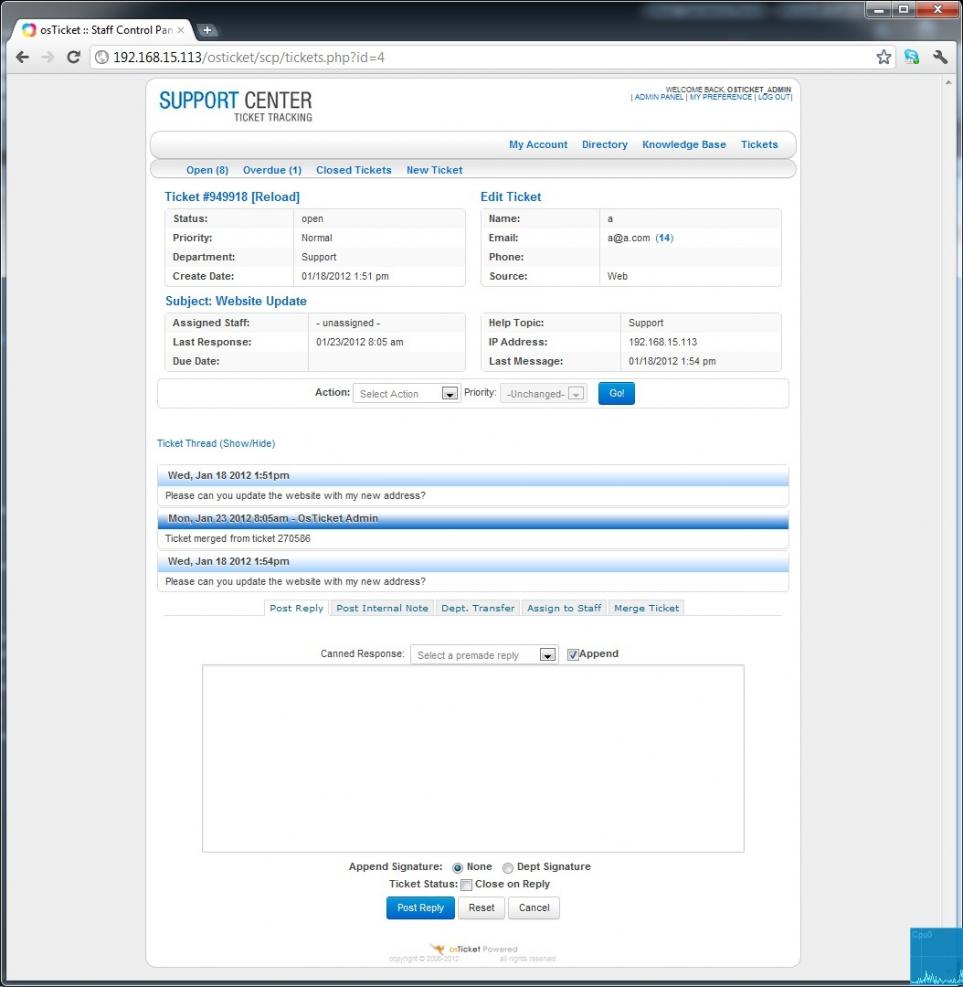Viewport: 963px width, 987px height.
Task: Click the '- unassigned -' staff value
Action: pyautogui.click(x=348, y=323)
